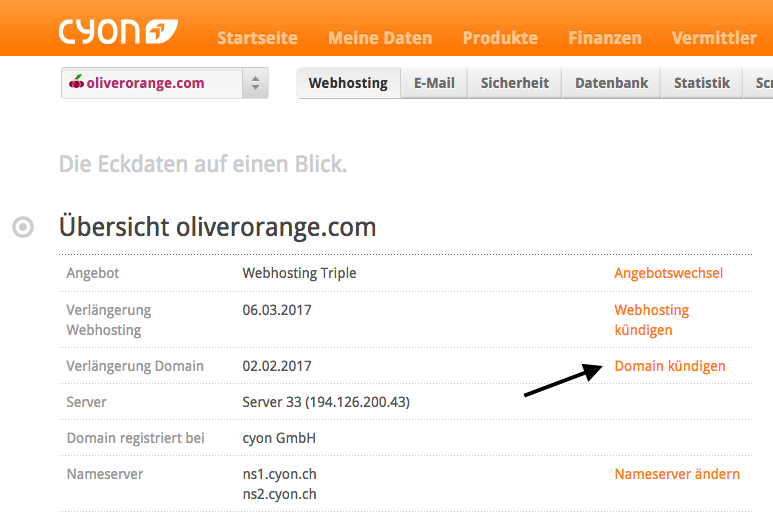This screenshot has height=517, width=773.
Task: Click the cyon logo
Action: pos(118,32)
